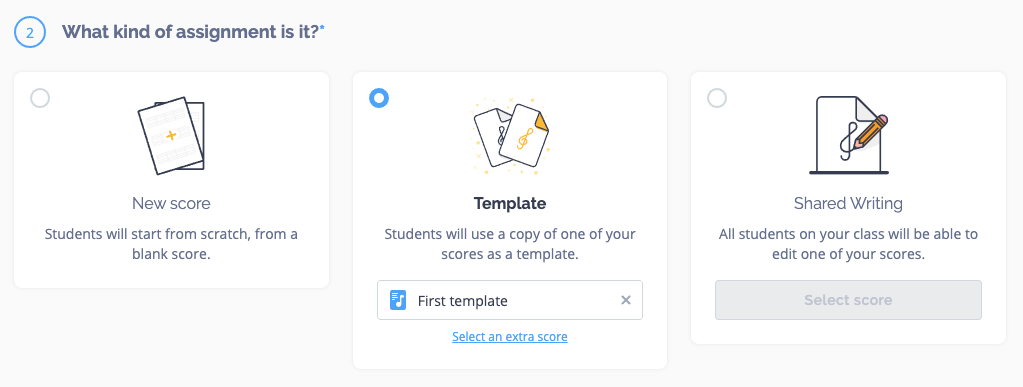This screenshot has height=387, width=1023.
Task: Click the Shared Writing card title
Action: tap(848, 203)
